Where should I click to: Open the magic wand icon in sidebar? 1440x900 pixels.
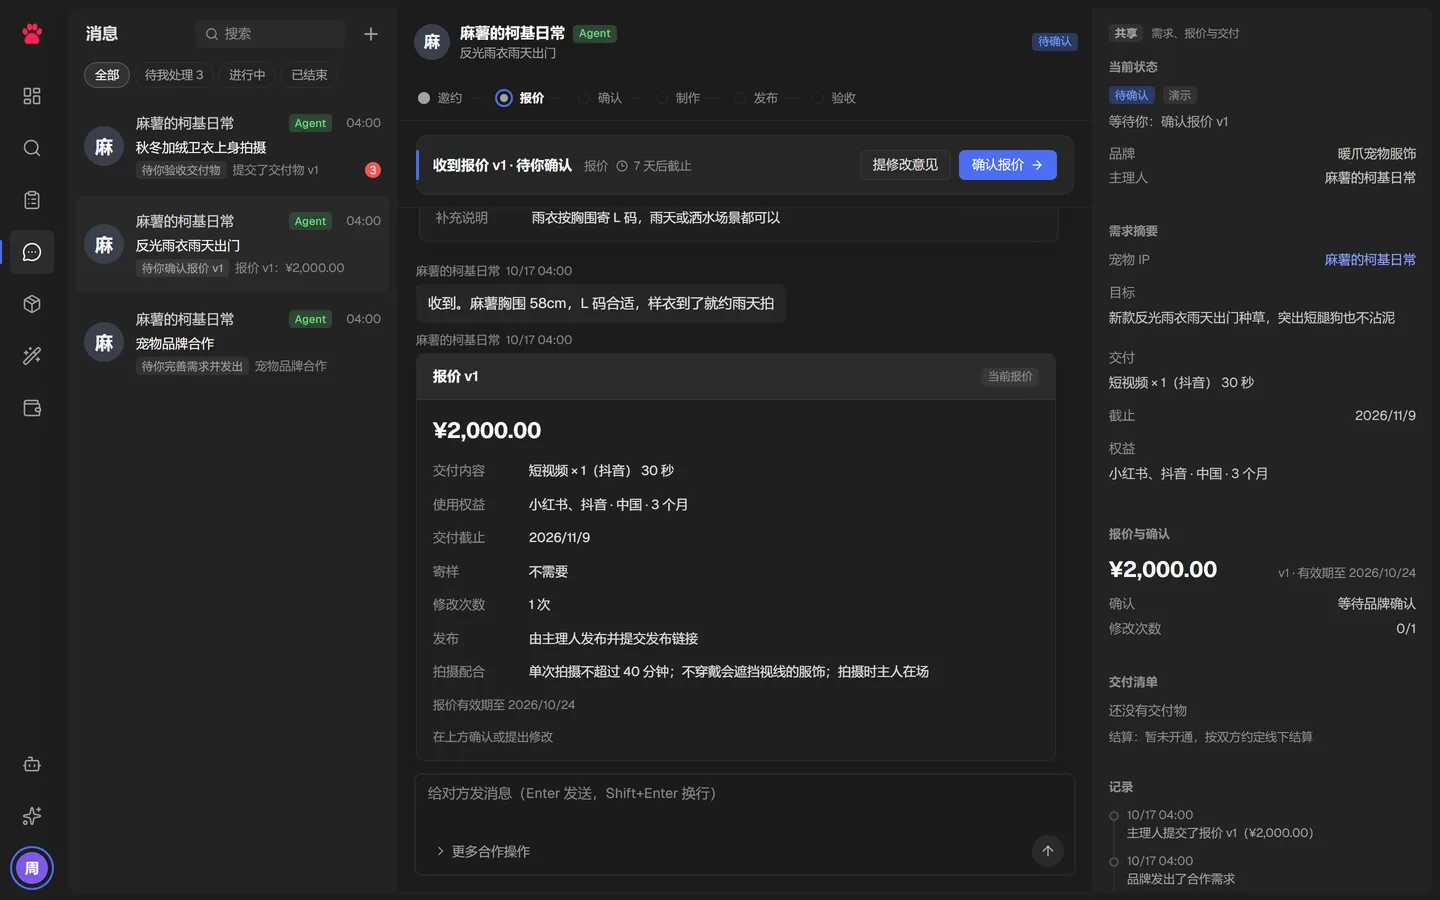coord(32,356)
